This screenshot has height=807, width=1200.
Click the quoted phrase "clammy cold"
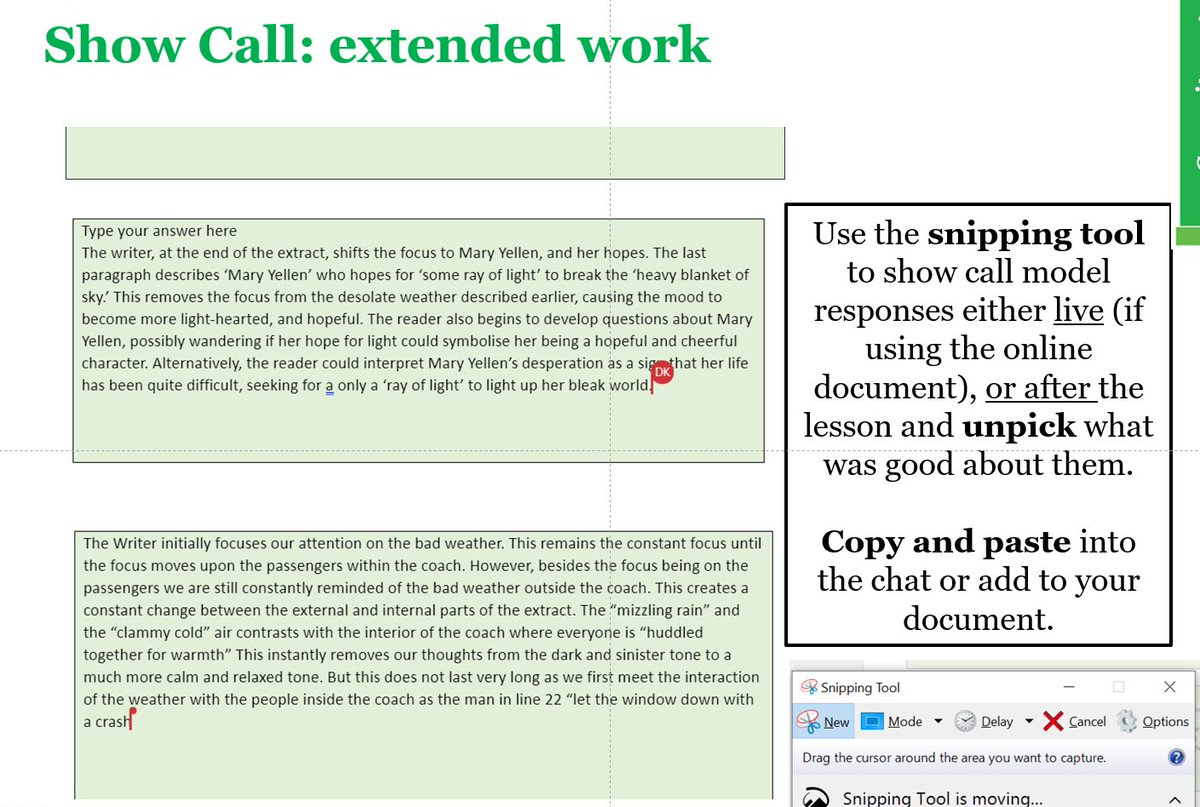tap(162, 632)
